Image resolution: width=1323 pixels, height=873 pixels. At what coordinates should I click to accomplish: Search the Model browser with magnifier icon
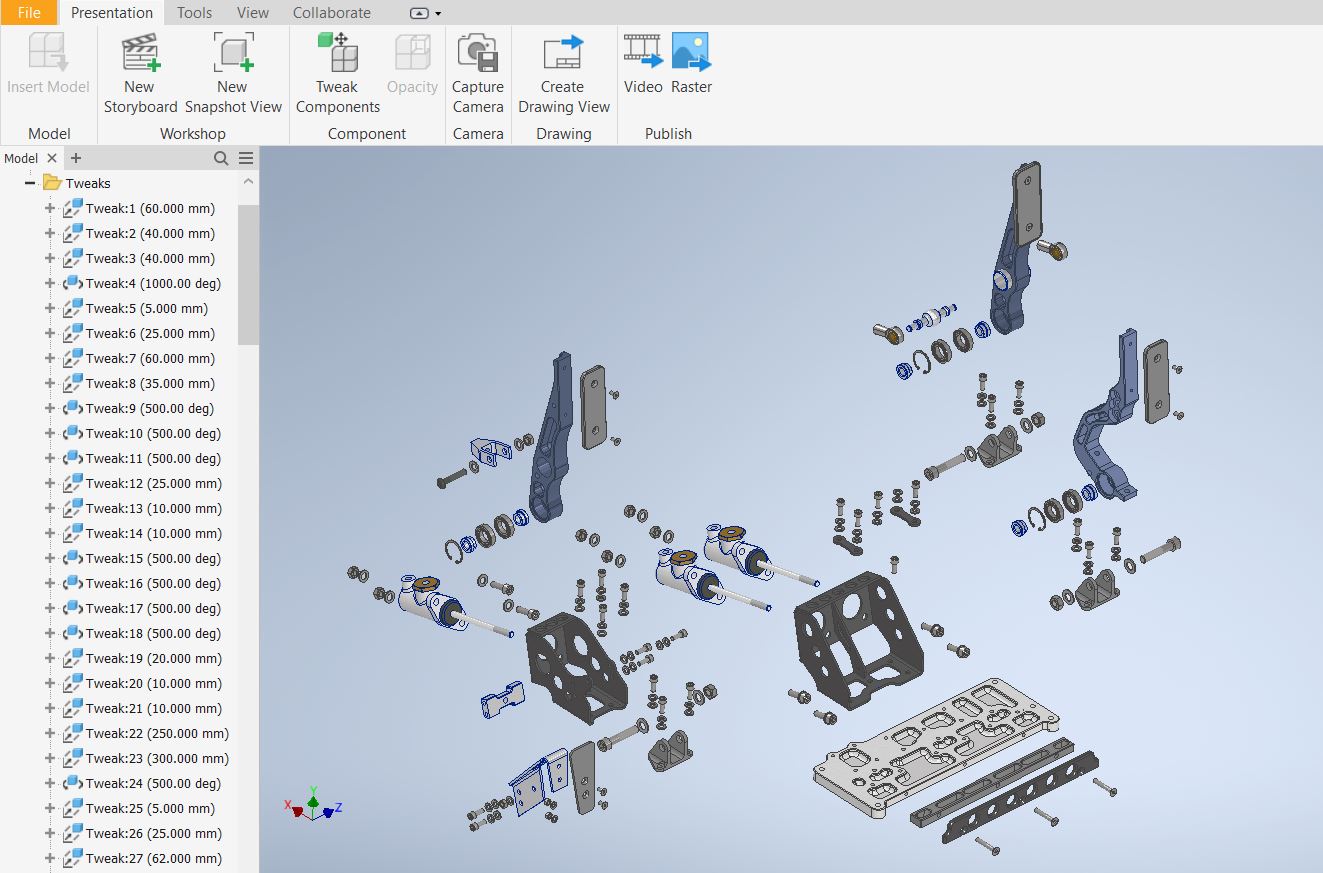click(x=221, y=158)
